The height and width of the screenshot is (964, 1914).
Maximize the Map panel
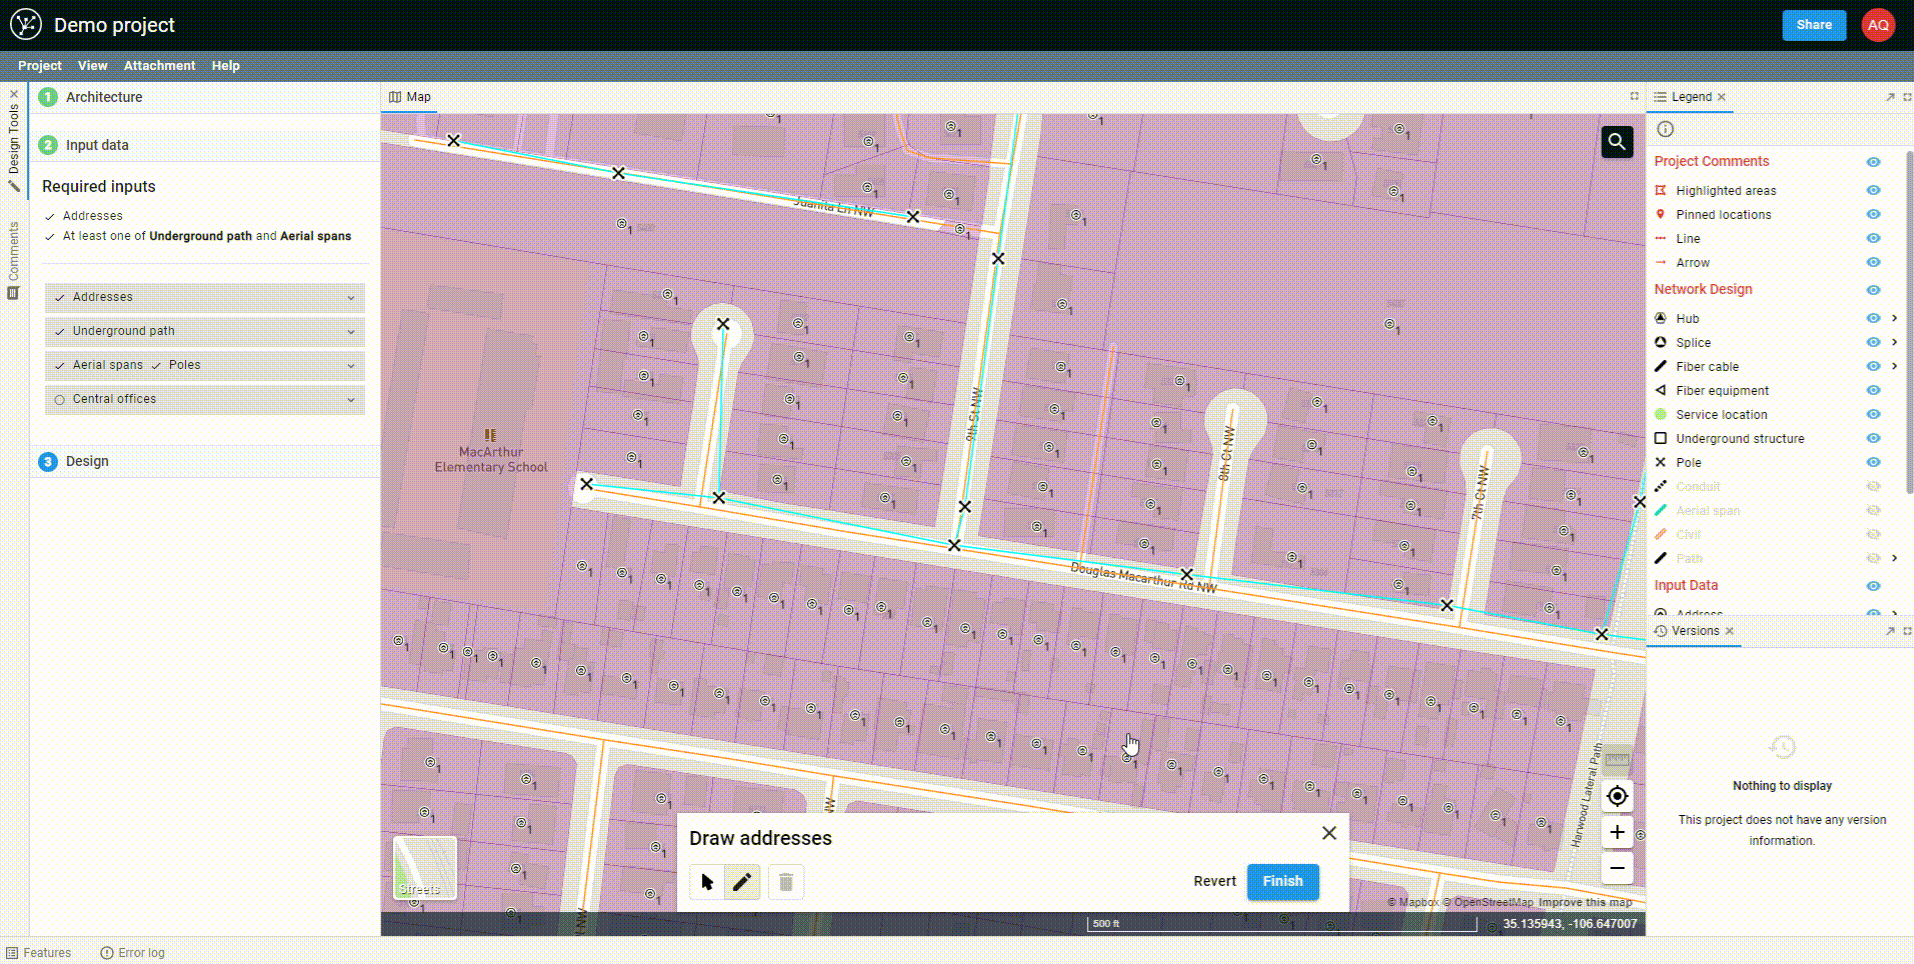click(1634, 96)
